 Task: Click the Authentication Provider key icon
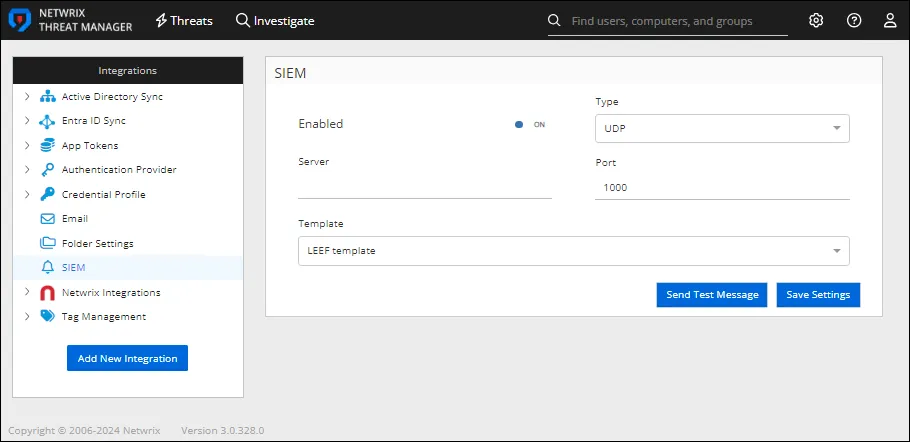(48, 170)
